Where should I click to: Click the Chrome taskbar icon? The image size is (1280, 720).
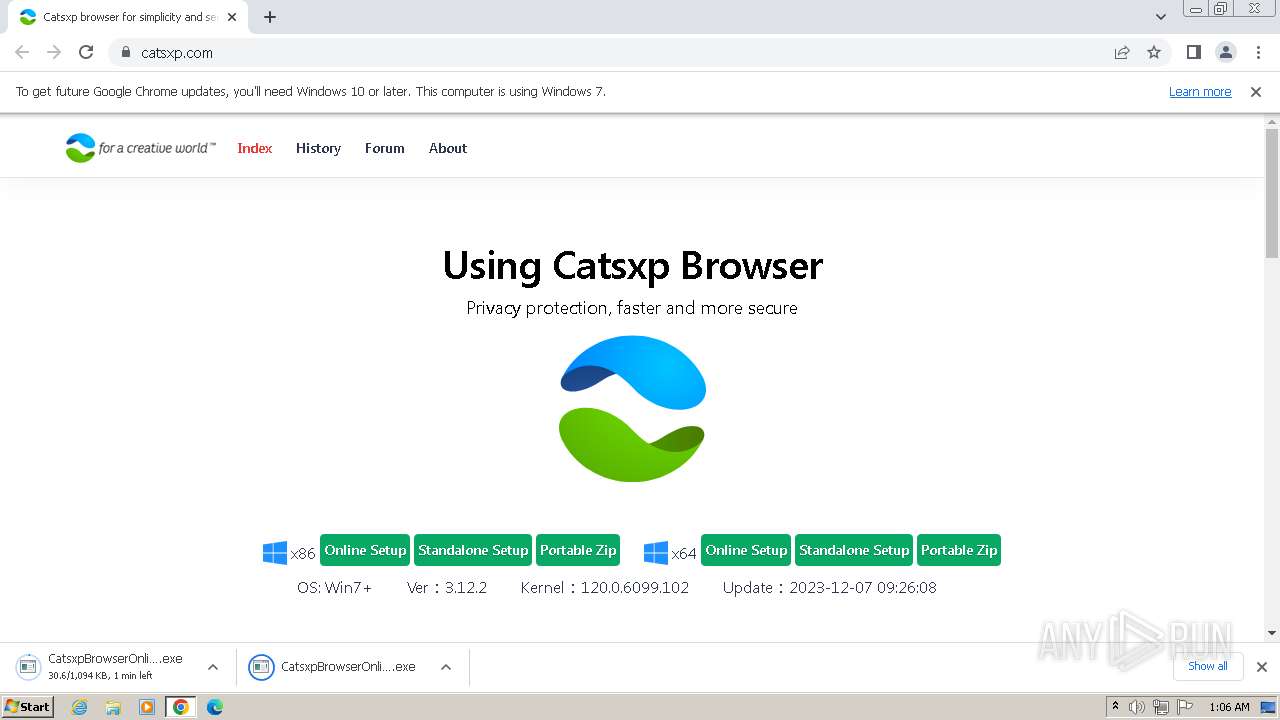(x=180, y=707)
